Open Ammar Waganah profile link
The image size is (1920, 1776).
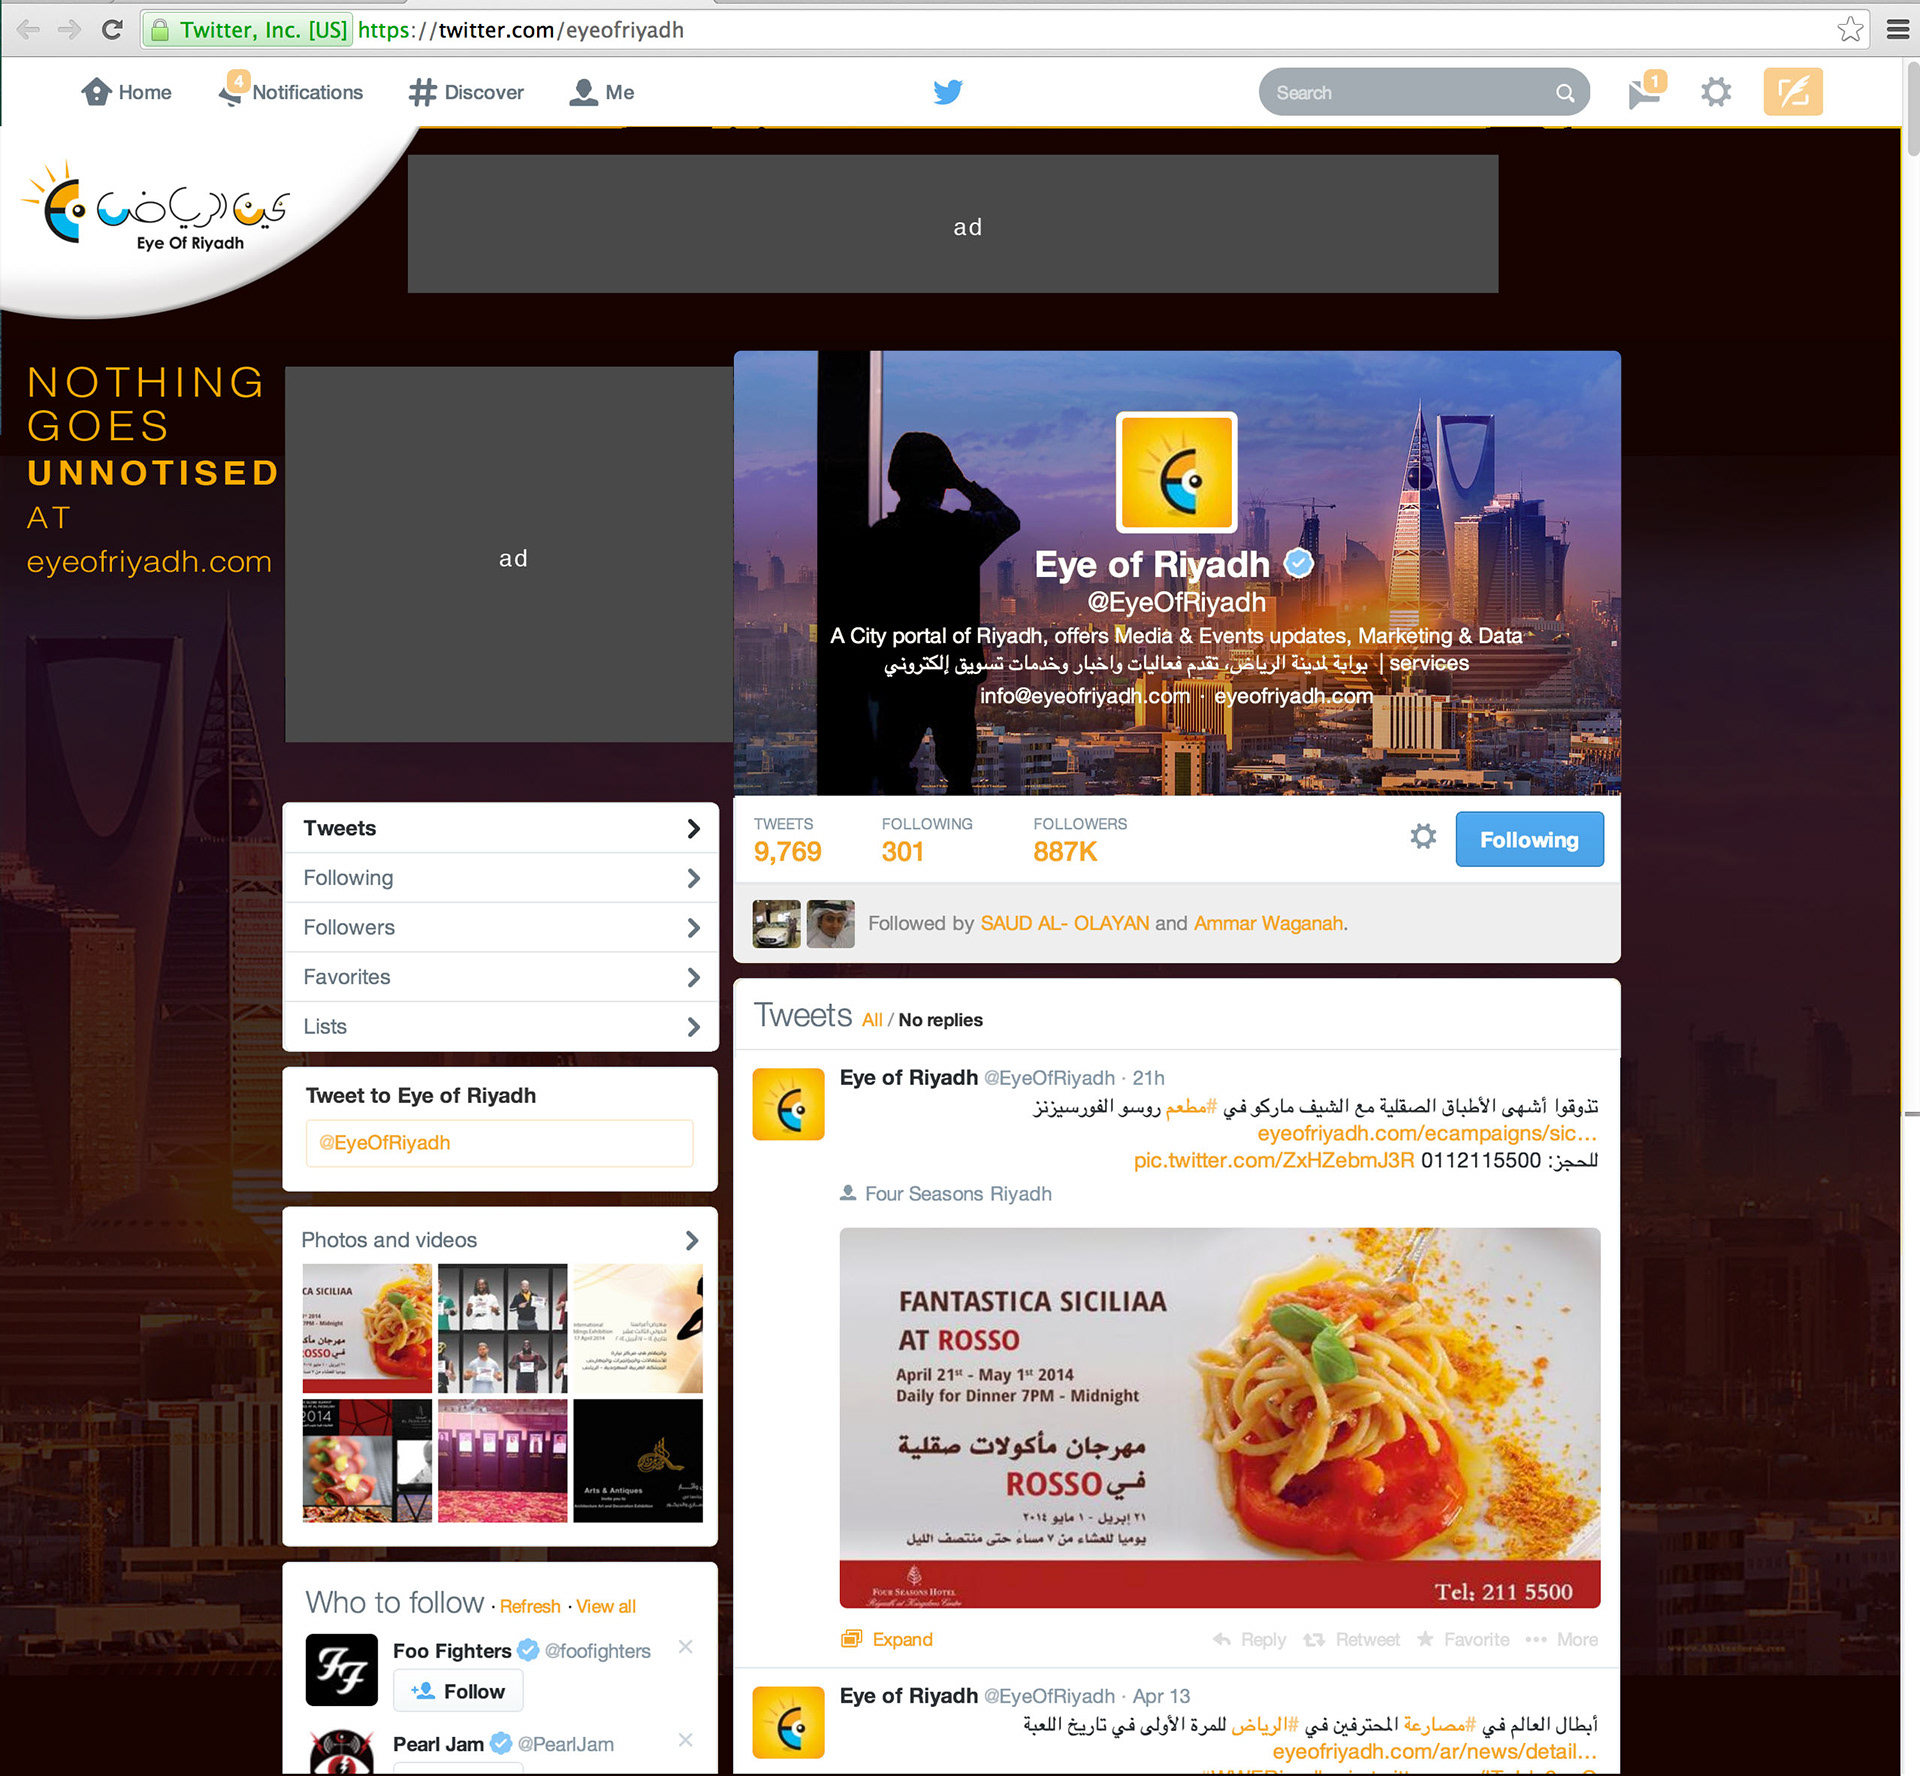[x=1268, y=923]
